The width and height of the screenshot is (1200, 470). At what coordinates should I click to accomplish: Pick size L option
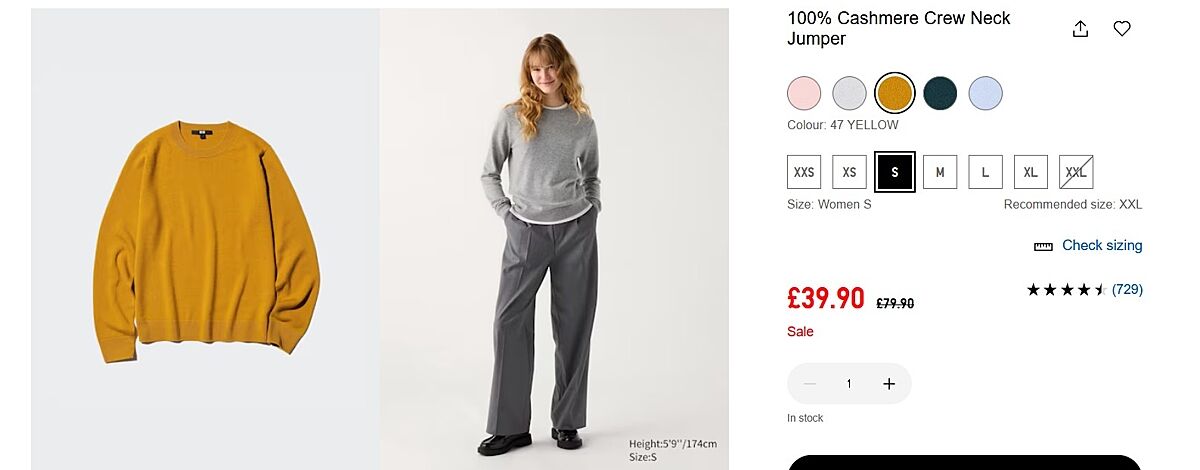point(985,172)
